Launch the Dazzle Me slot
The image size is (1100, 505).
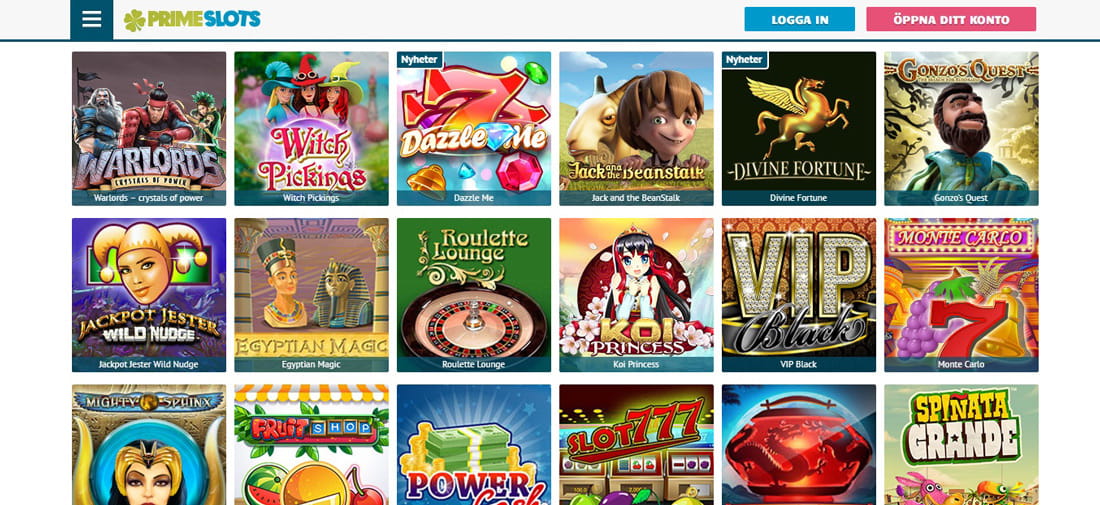click(474, 128)
